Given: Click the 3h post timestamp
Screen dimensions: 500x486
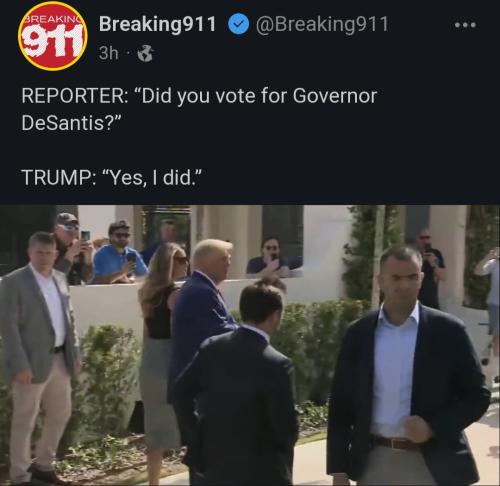Looking at the screenshot, I should (108, 53).
